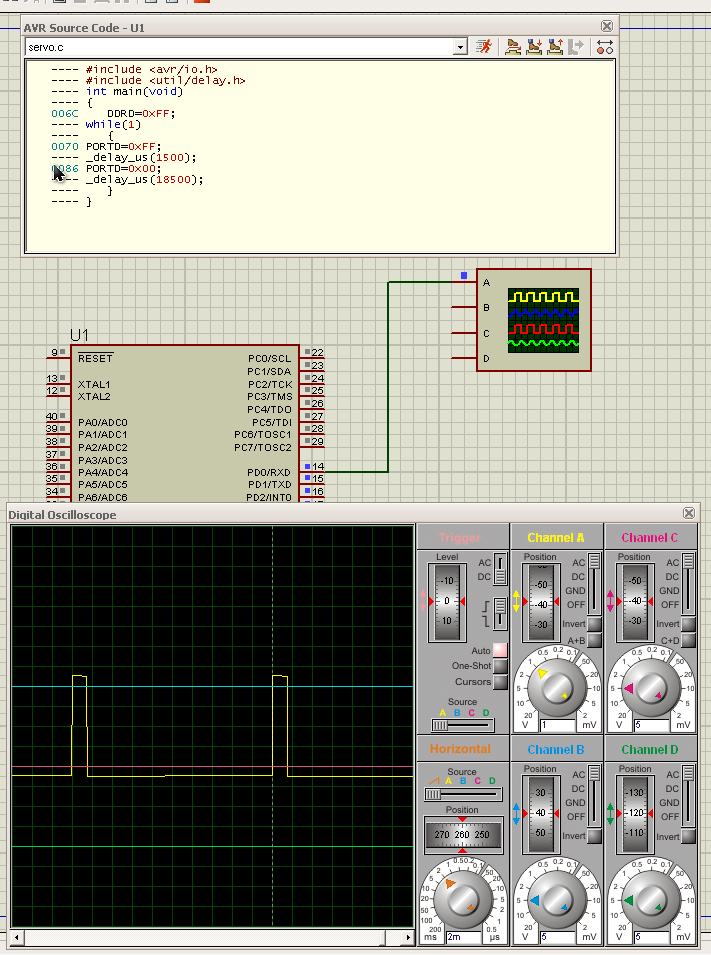The width and height of the screenshot is (711, 955).
Task: Click the Step Into function icon
Action: 534,47
